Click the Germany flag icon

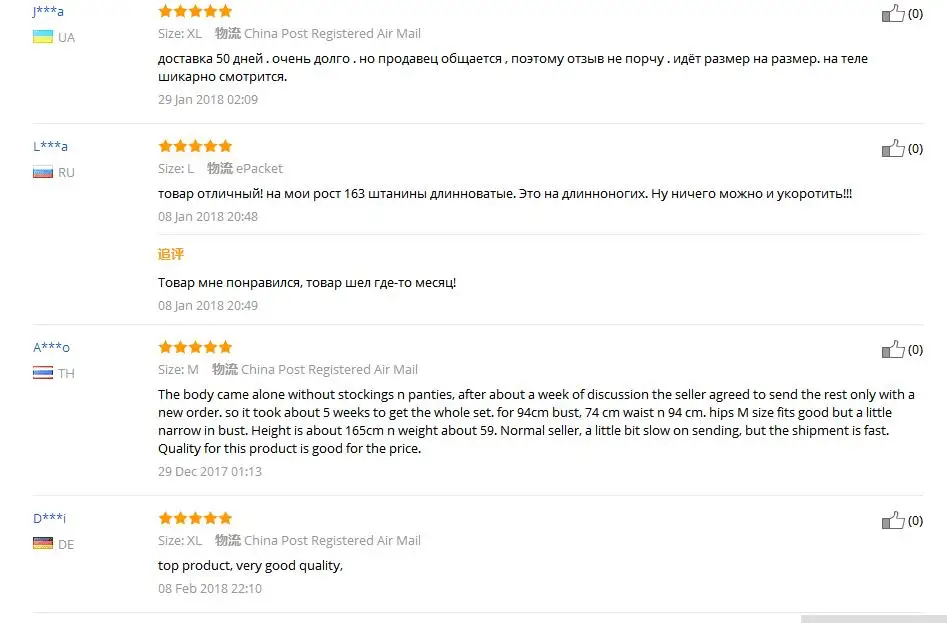[x=42, y=543]
